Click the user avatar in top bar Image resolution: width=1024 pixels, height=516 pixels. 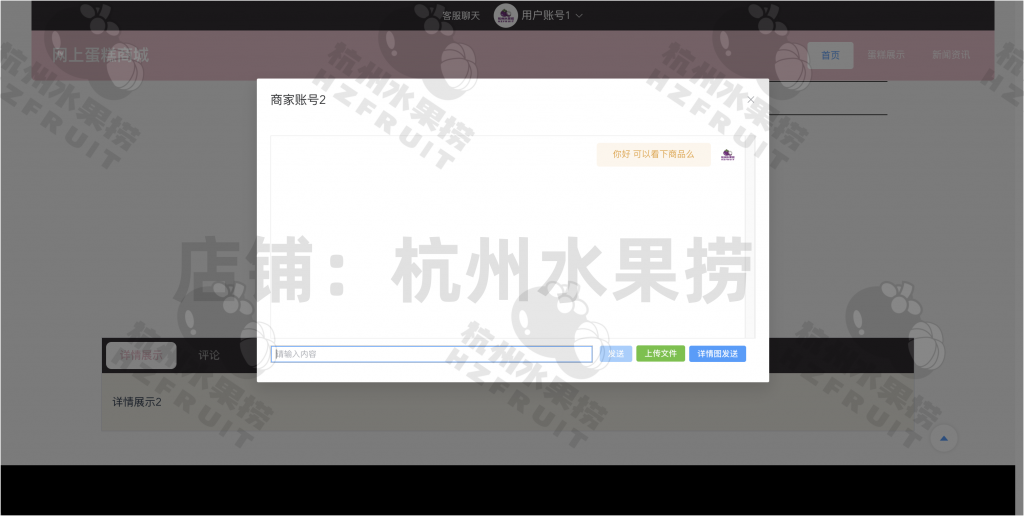[x=505, y=16]
